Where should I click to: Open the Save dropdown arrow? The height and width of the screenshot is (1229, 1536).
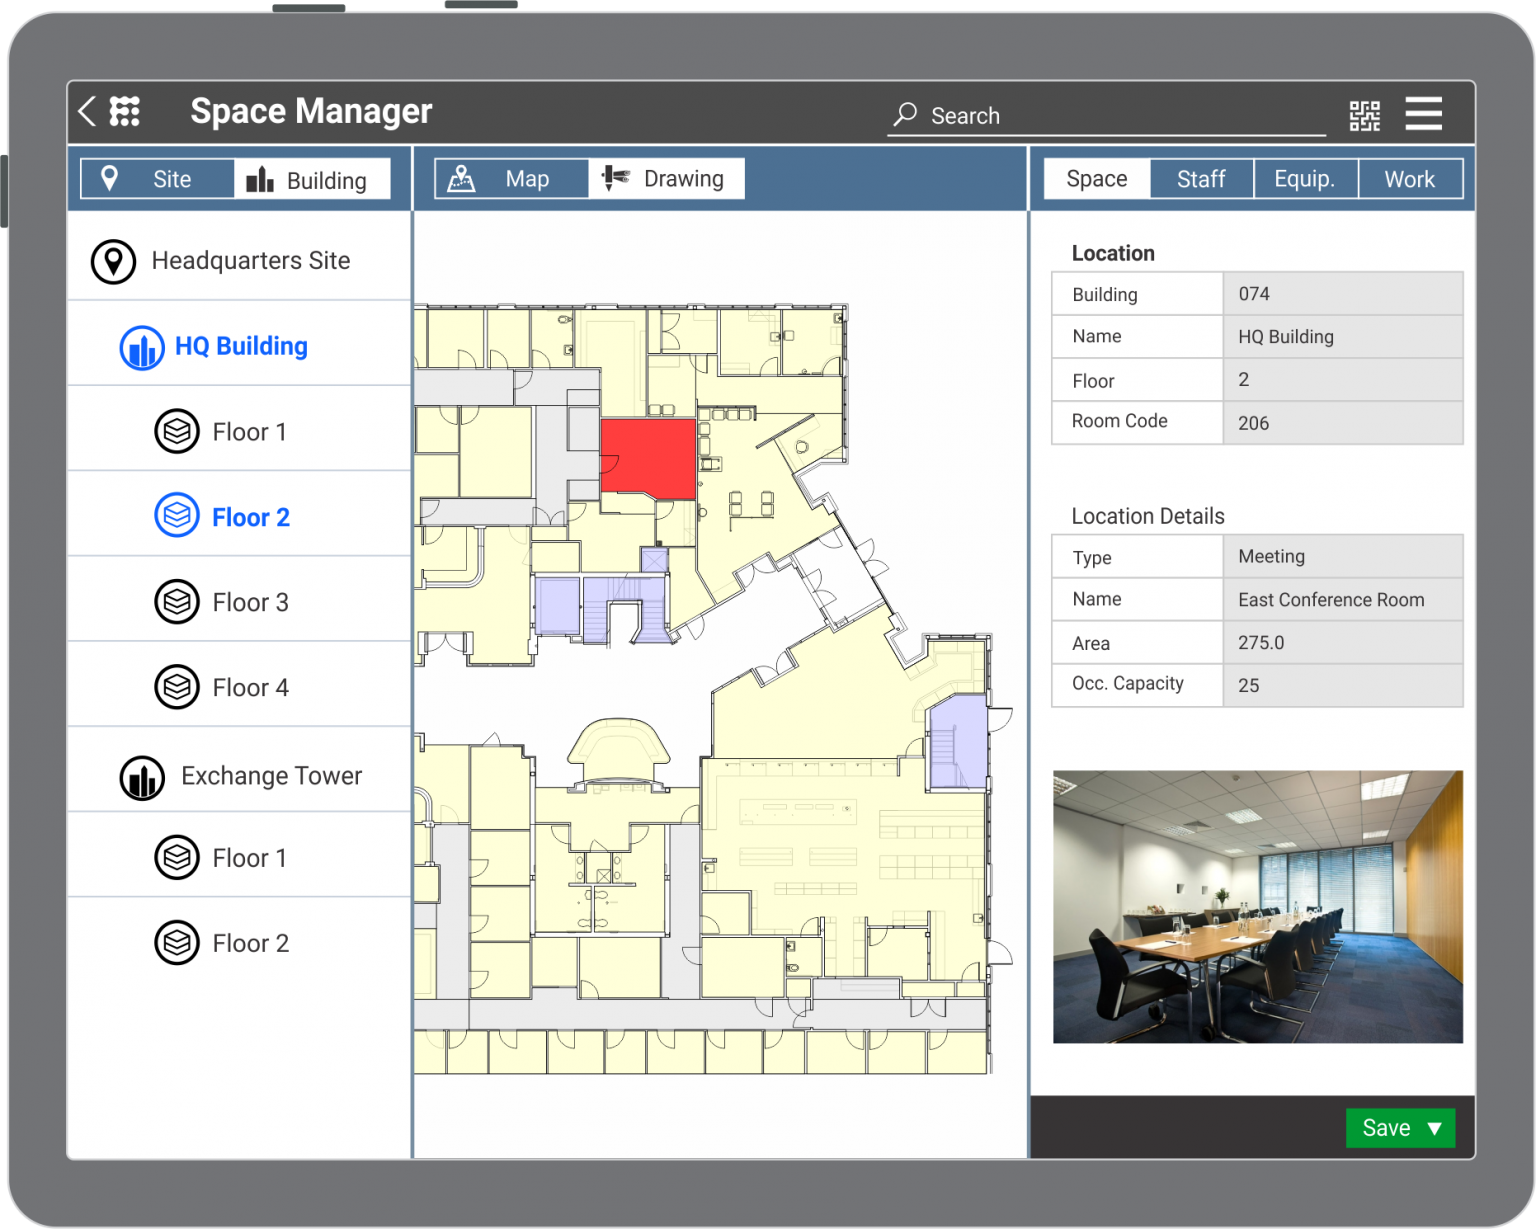pos(1433,1127)
